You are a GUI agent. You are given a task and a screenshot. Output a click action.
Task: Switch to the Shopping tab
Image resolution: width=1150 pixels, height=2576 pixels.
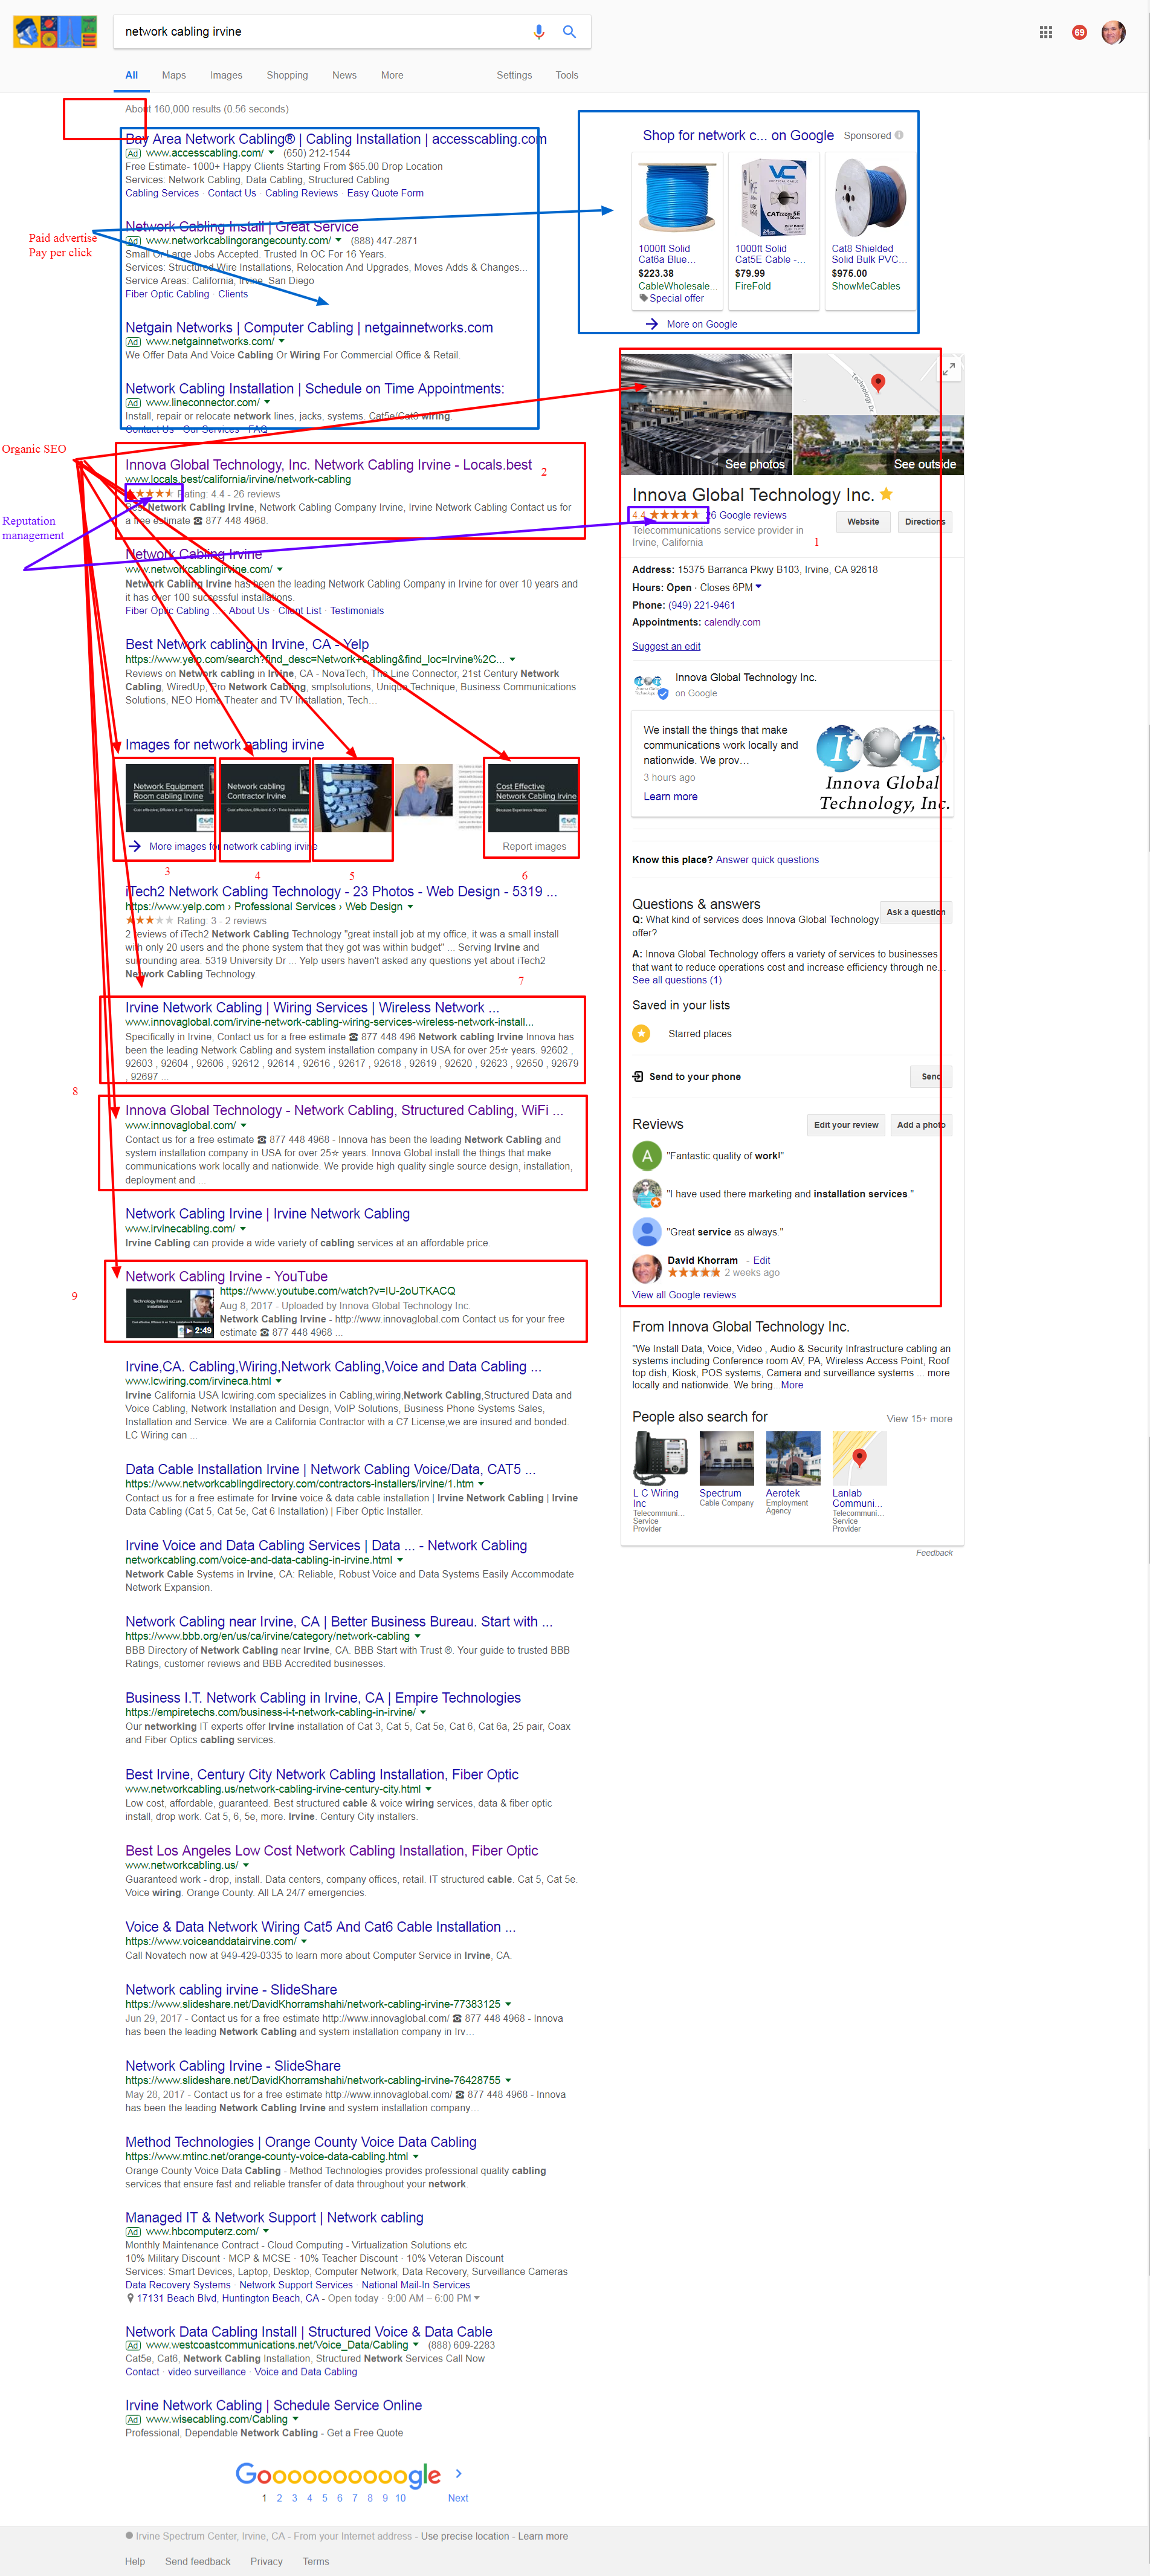tap(287, 75)
